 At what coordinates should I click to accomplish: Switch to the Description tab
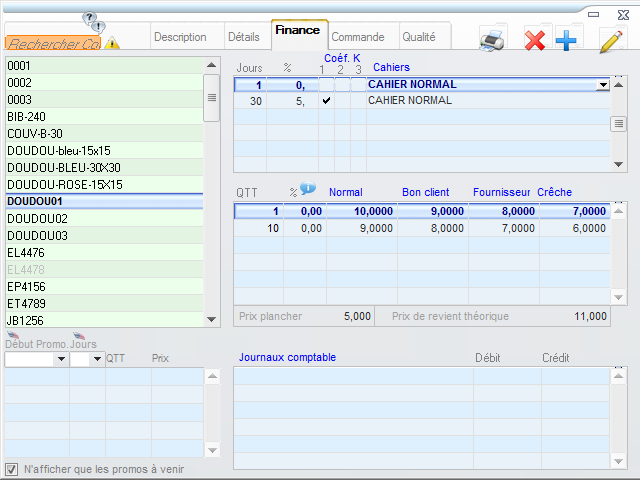point(180,37)
